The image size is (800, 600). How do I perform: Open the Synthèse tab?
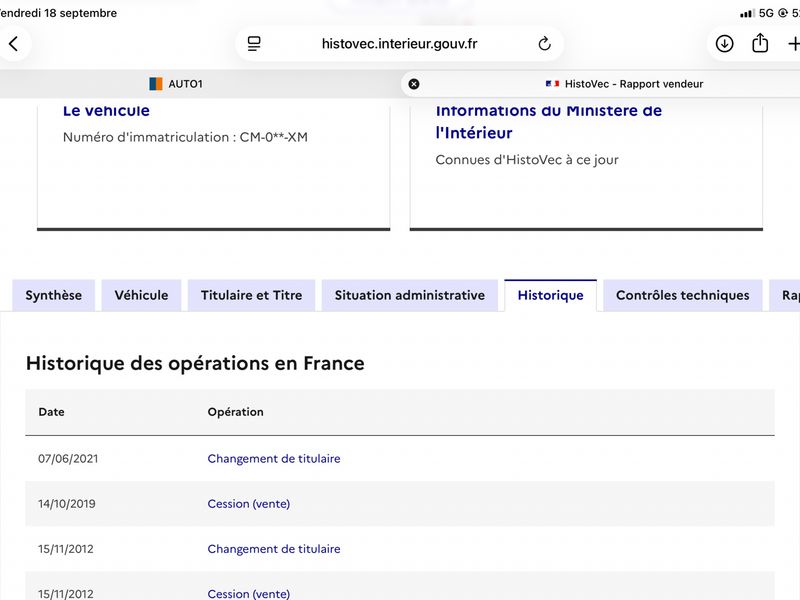click(54, 295)
